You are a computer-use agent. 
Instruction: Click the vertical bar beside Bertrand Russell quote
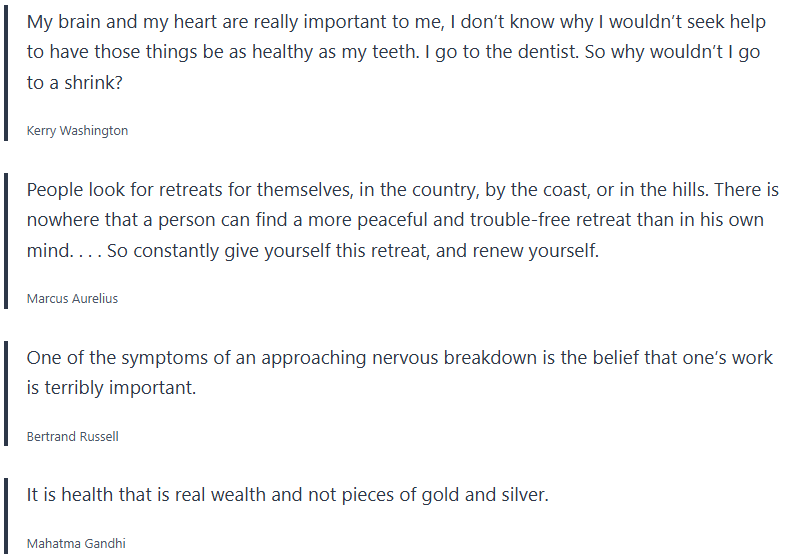click(5, 392)
